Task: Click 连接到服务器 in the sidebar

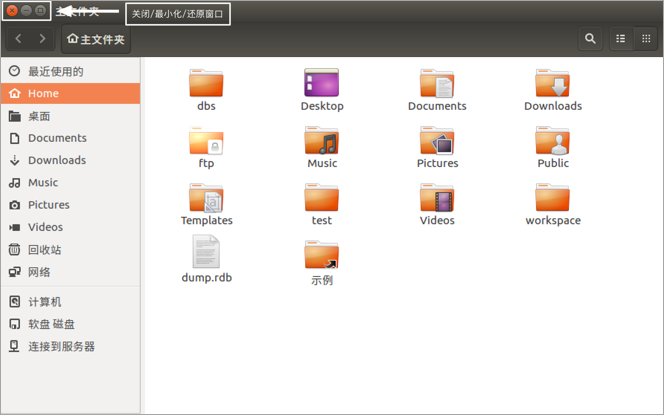Action: point(61,347)
